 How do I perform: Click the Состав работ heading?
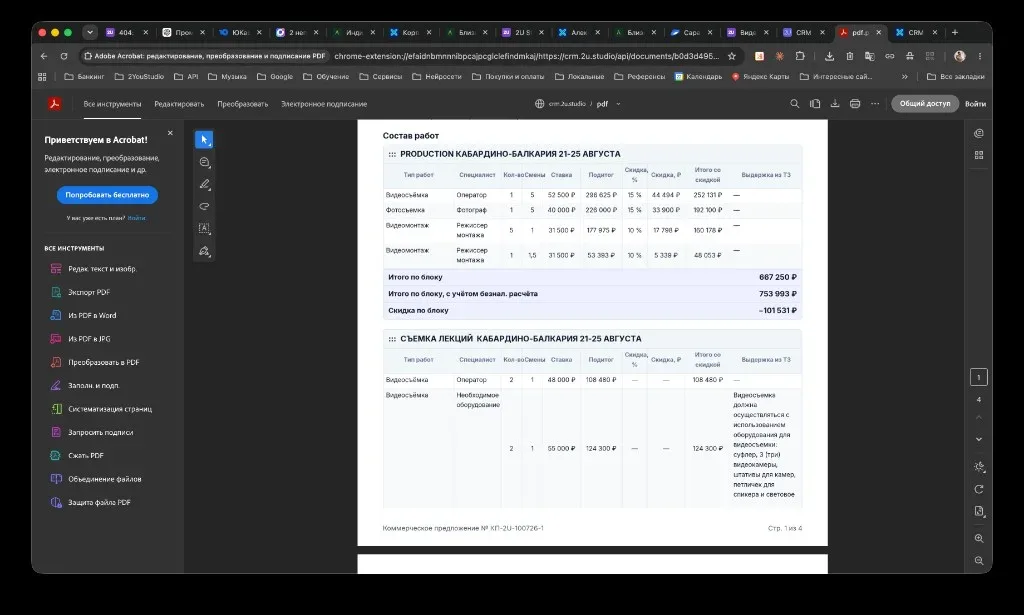click(411, 136)
